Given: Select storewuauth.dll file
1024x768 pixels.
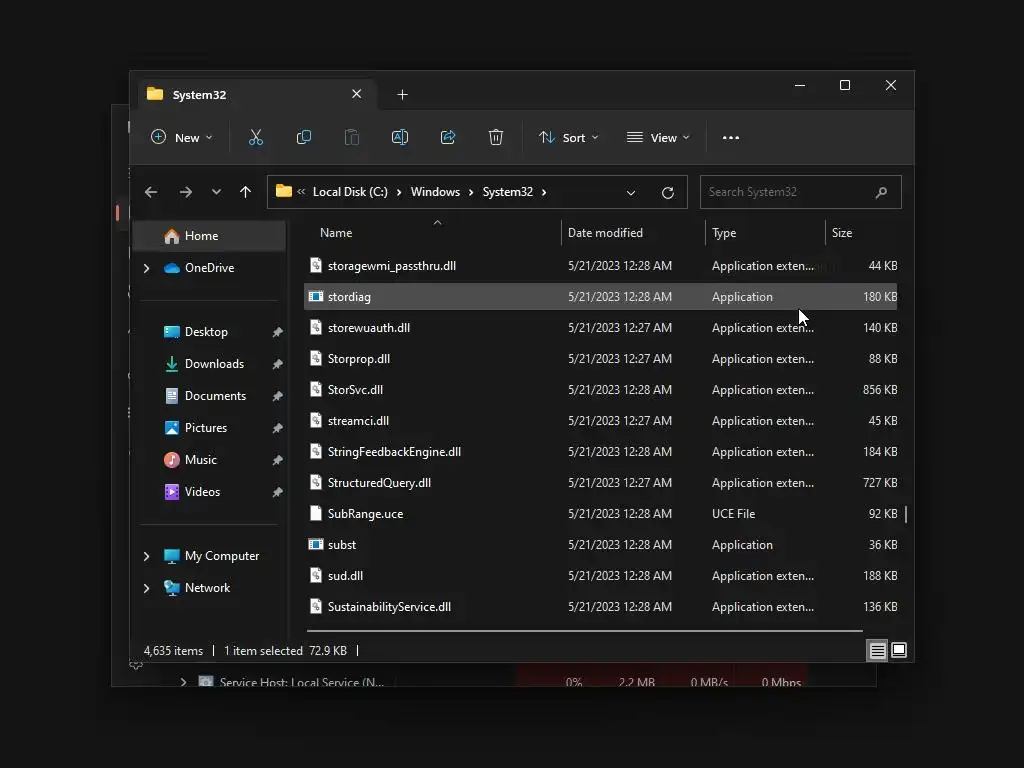Looking at the screenshot, I should (x=601, y=328).
